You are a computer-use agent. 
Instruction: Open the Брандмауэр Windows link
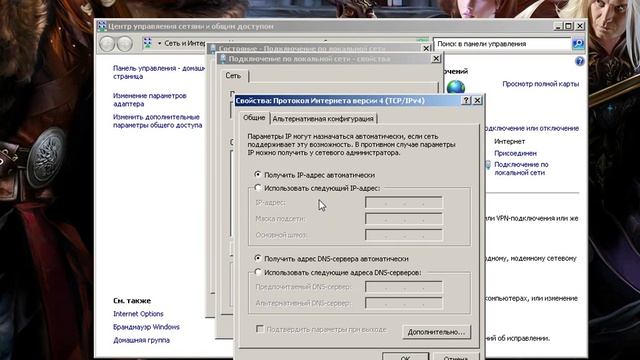click(146, 327)
